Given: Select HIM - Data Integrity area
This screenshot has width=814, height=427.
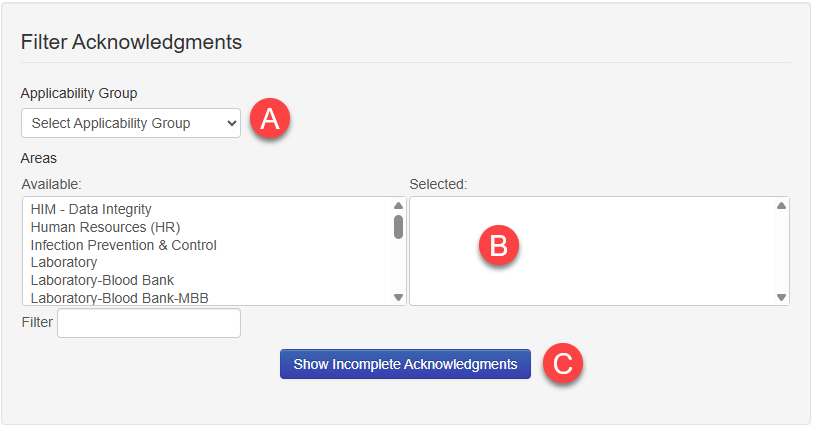Looking at the screenshot, I should (x=91, y=209).
